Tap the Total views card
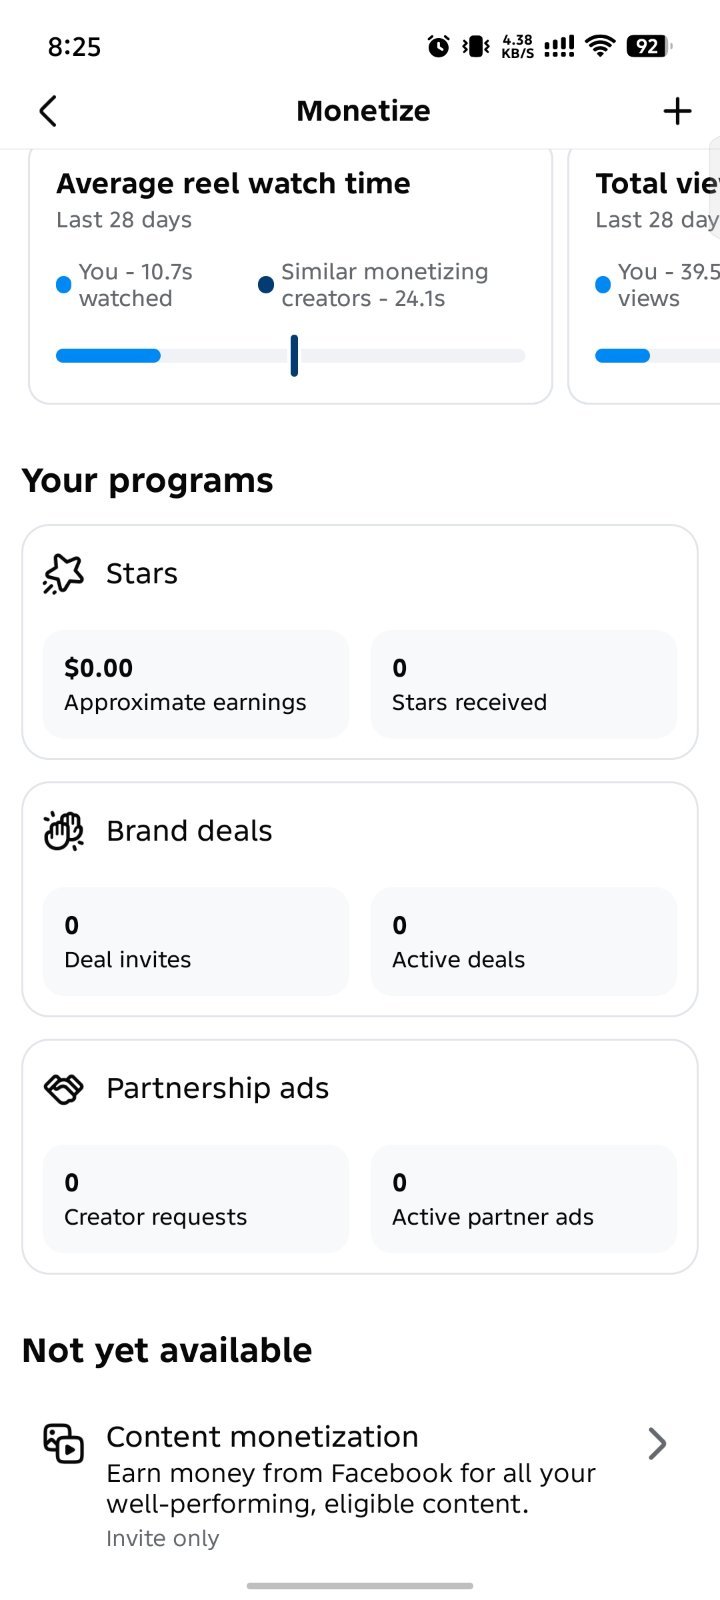Viewport: 720px width, 1600px height. pos(644,276)
